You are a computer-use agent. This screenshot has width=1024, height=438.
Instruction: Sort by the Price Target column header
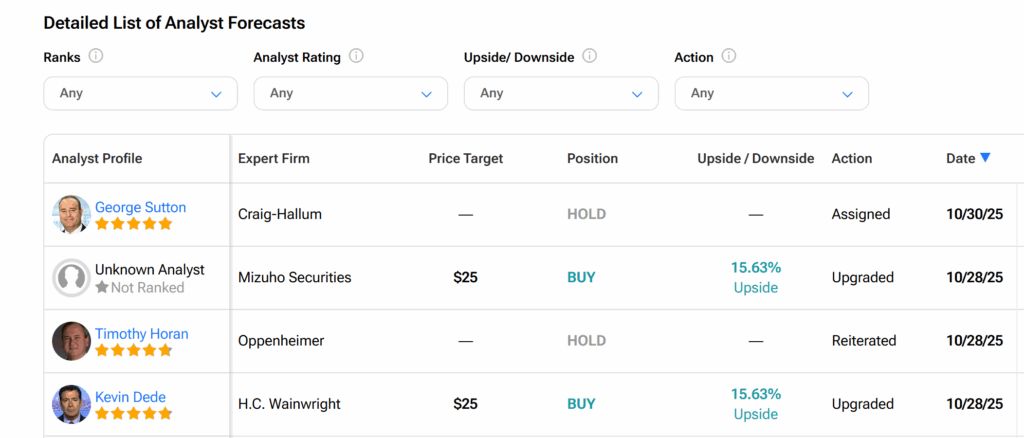coord(465,158)
